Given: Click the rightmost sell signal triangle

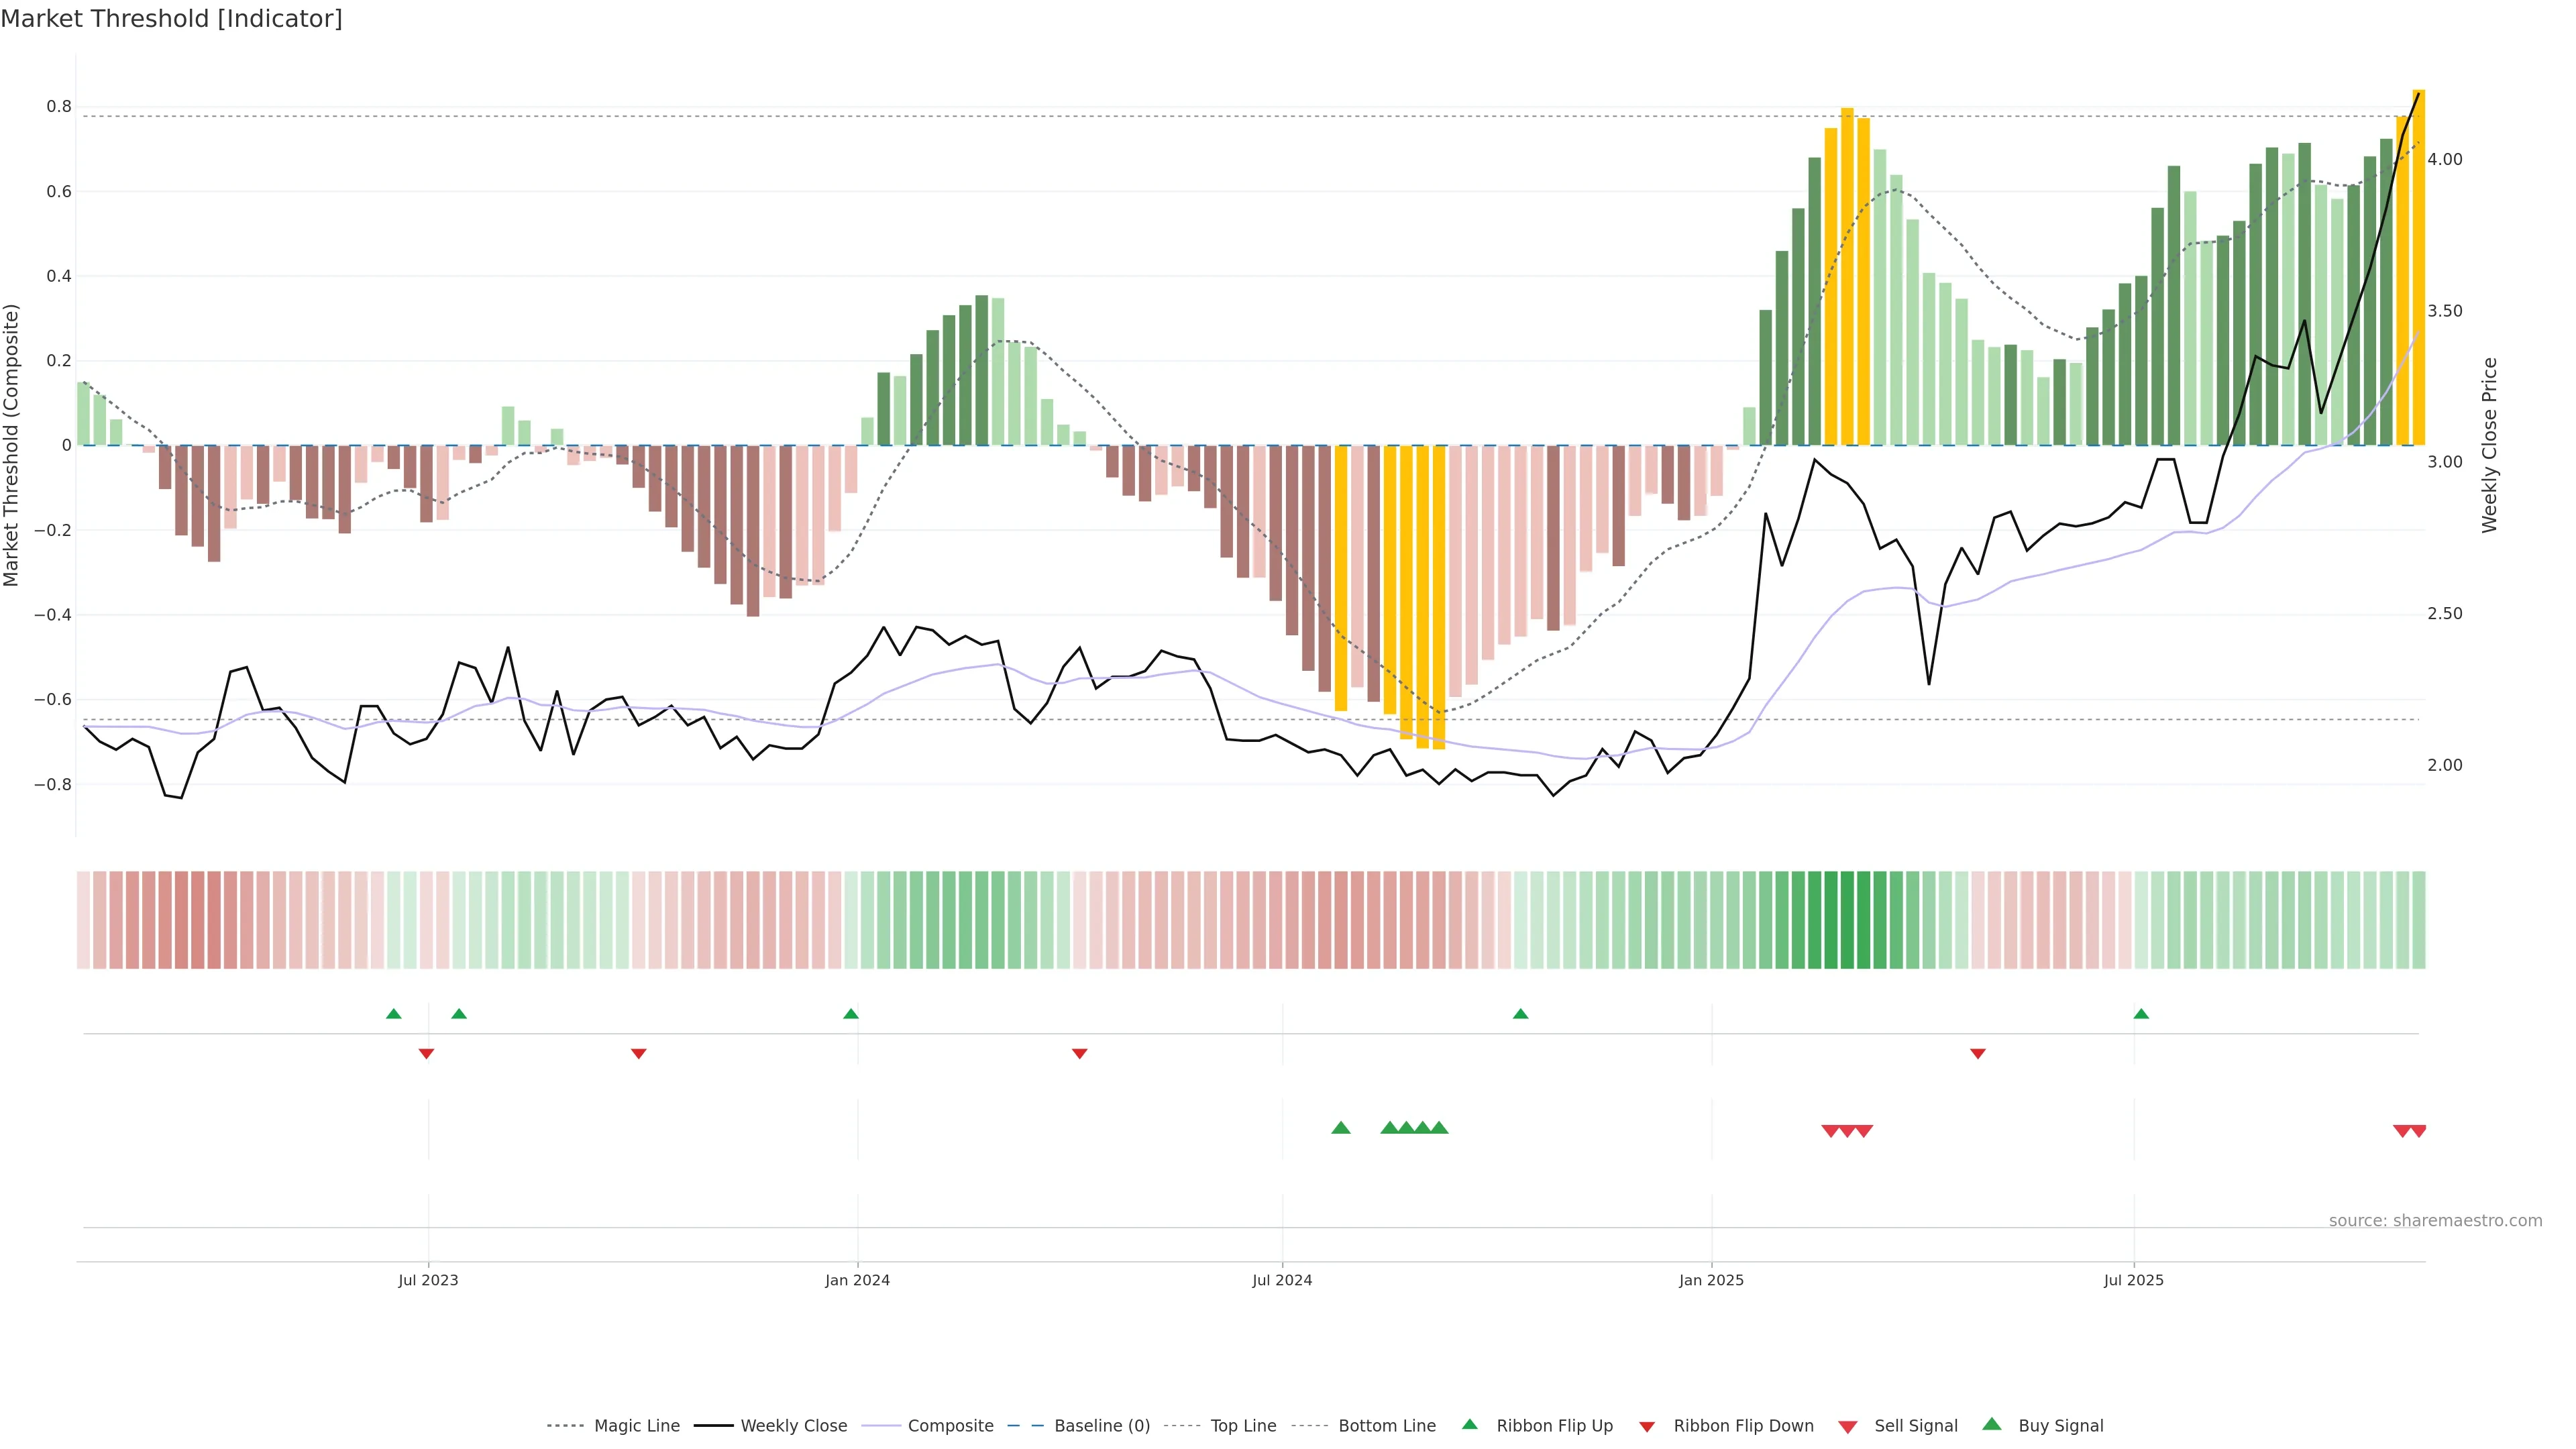Looking at the screenshot, I should [x=2418, y=1131].
